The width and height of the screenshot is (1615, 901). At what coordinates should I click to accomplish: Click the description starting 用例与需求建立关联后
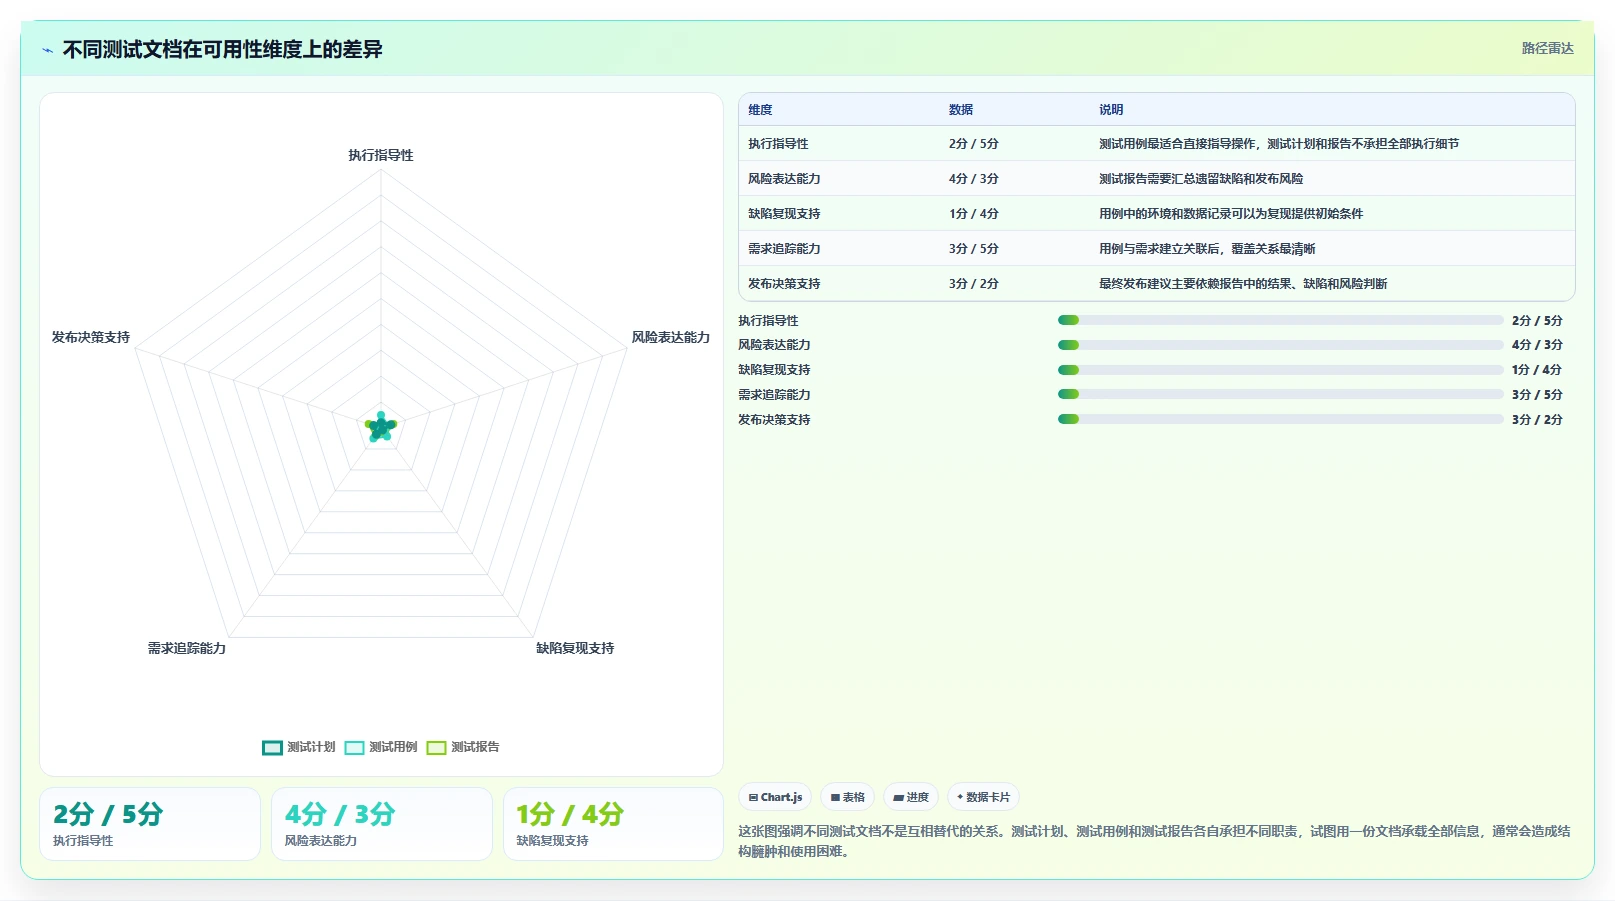[1207, 249]
